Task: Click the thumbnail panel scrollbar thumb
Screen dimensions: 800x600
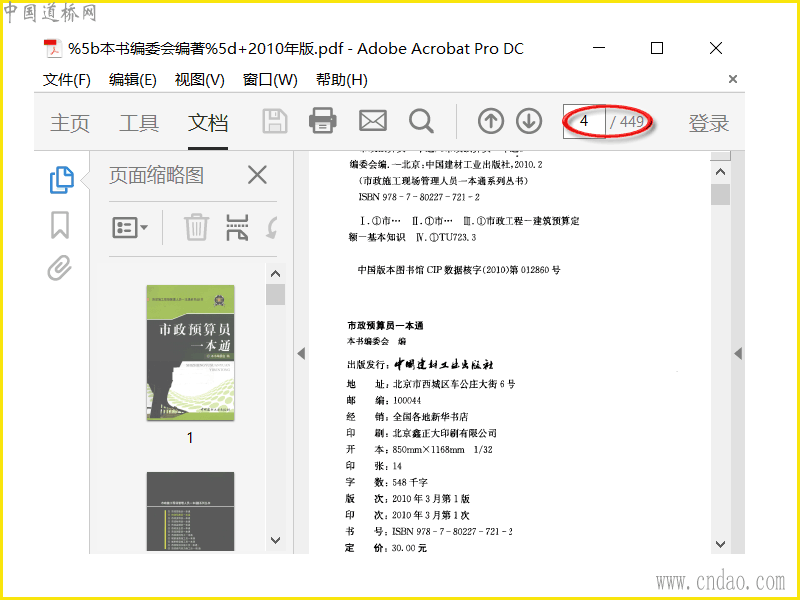Action: [x=276, y=294]
